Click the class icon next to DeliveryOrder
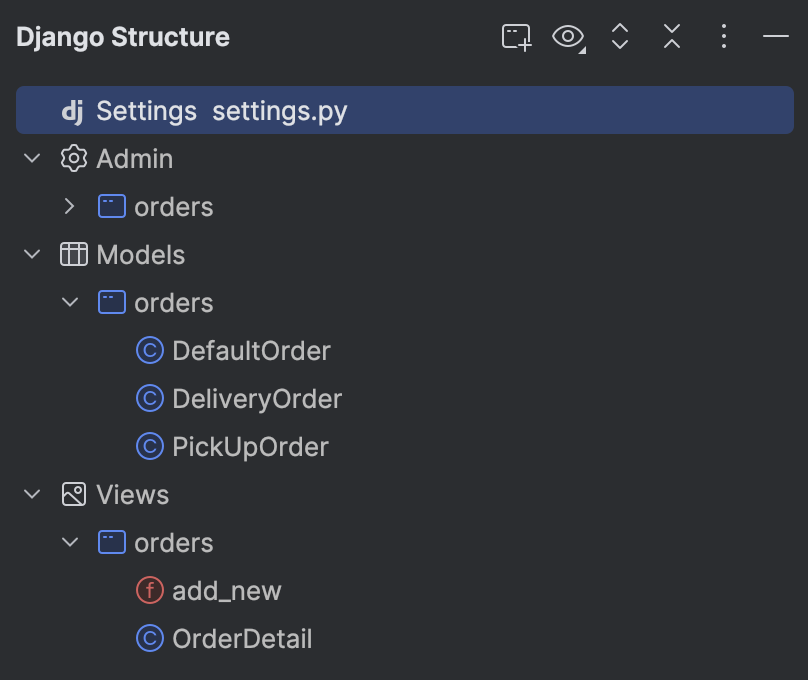808x680 pixels. [148, 398]
